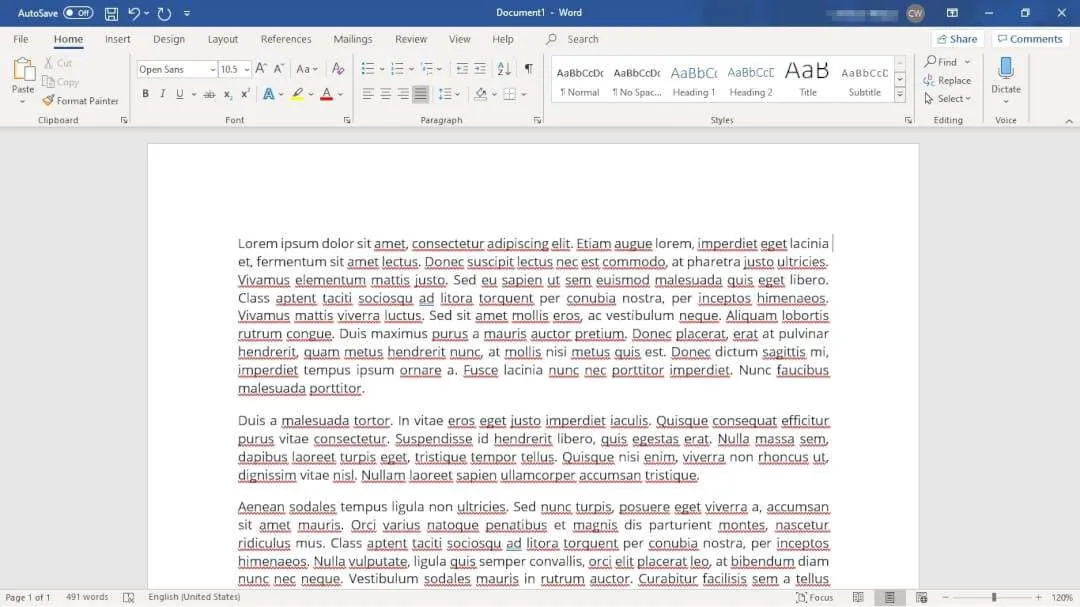This screenshot has height=607, width=1080.
Task: Clear all formatting with eraser icon
Action: (338, 69)
